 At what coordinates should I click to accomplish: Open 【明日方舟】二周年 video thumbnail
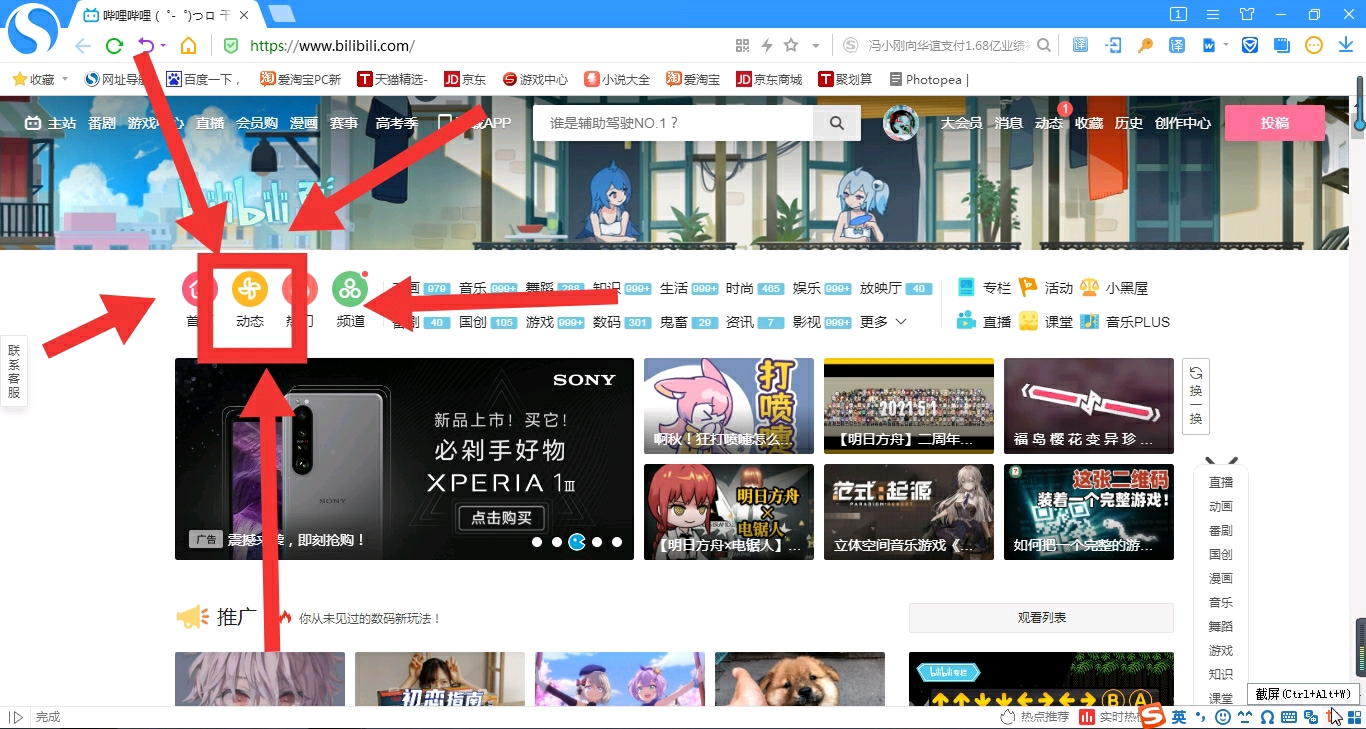coord(909,405)
